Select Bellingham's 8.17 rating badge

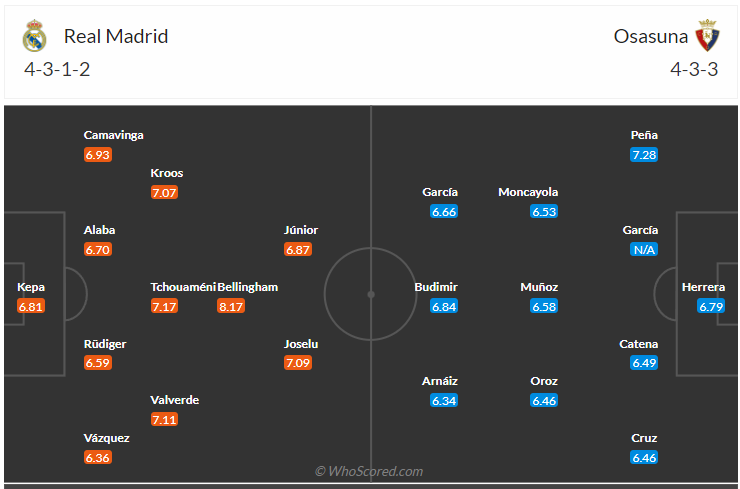(231, 306)
